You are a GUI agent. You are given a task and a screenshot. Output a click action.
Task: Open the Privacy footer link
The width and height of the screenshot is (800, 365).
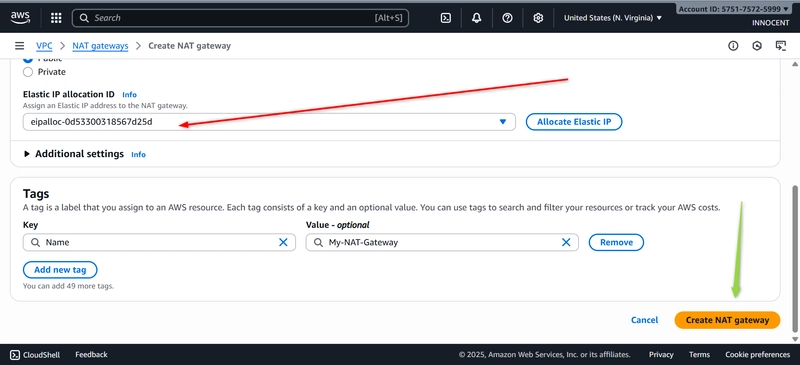pyautogui.click(x=661, y=354)
